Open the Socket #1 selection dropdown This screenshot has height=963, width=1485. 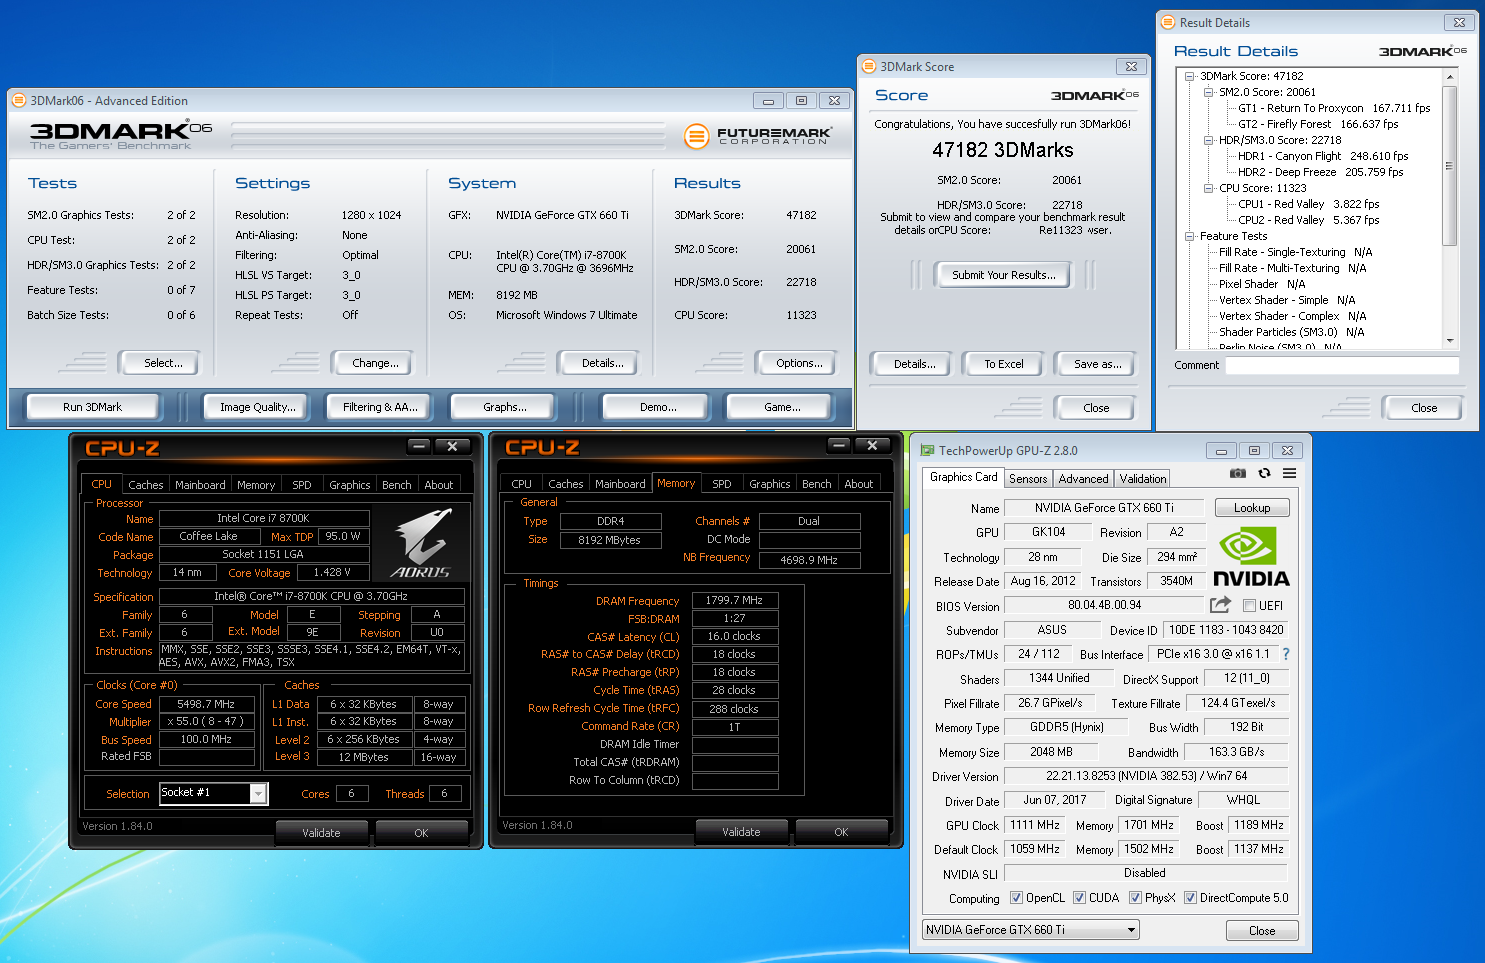214,793
